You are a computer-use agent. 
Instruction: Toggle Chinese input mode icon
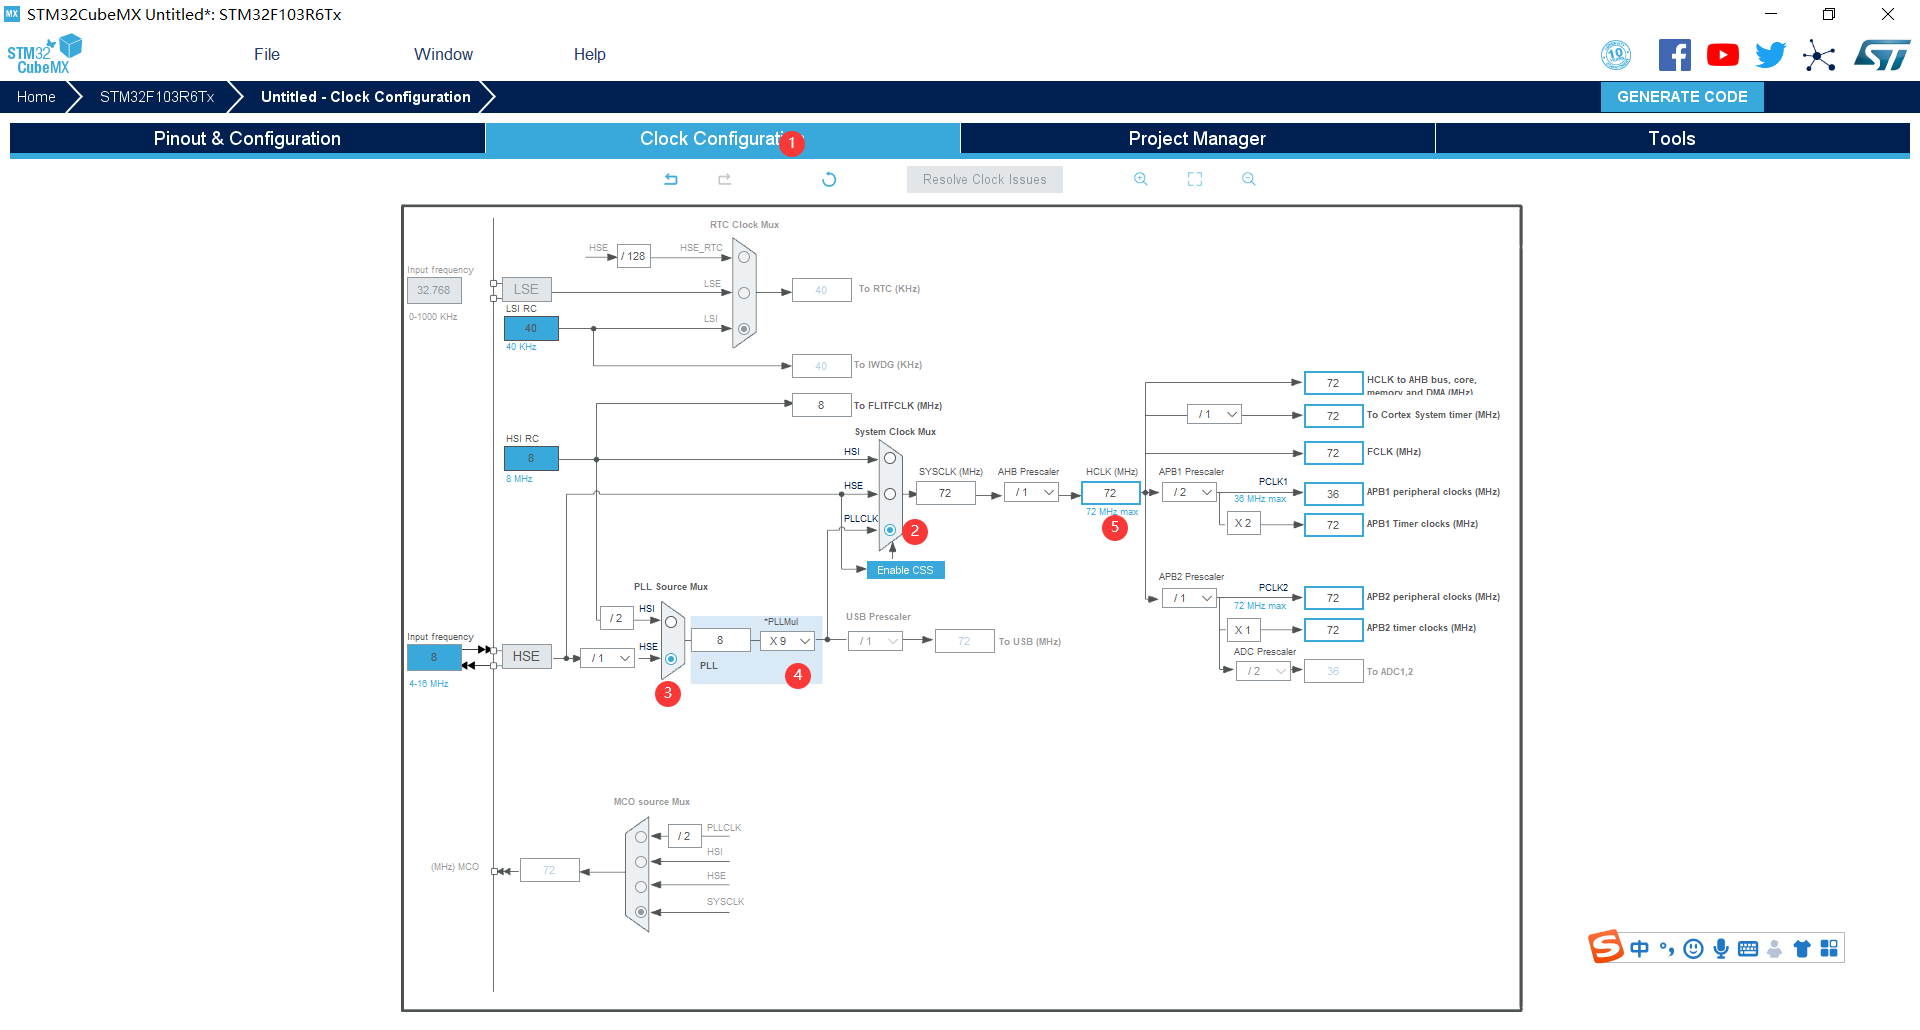(x=1640, y=949)
